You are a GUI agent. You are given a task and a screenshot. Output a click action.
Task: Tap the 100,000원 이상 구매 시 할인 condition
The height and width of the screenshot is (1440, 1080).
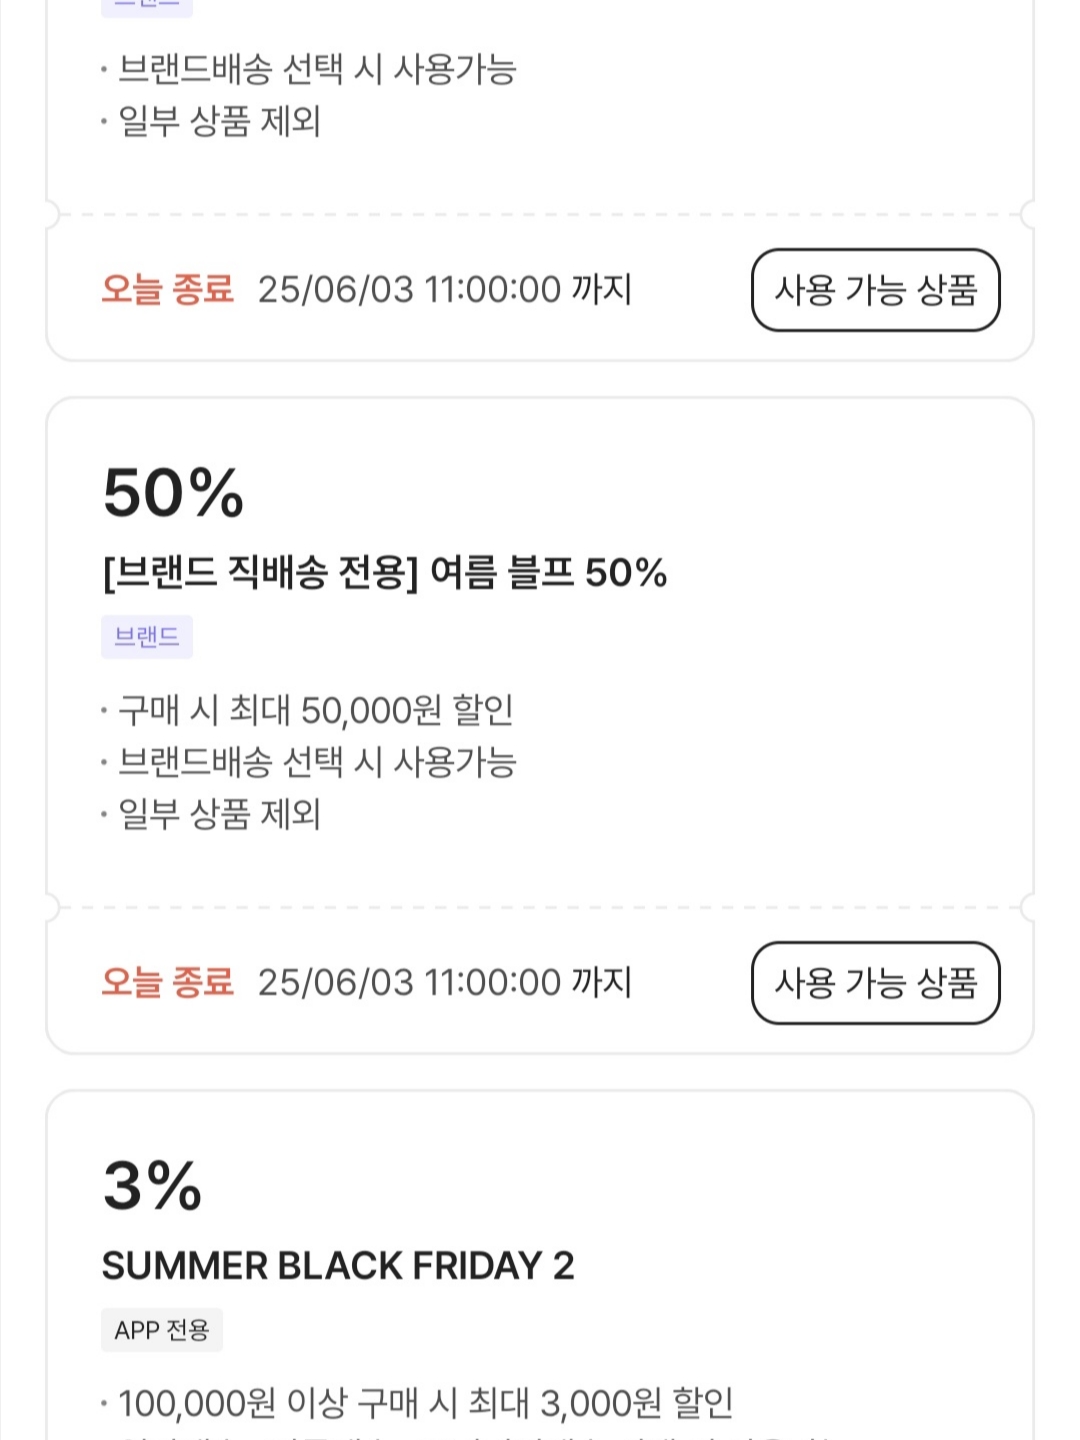pos(426,1403)
